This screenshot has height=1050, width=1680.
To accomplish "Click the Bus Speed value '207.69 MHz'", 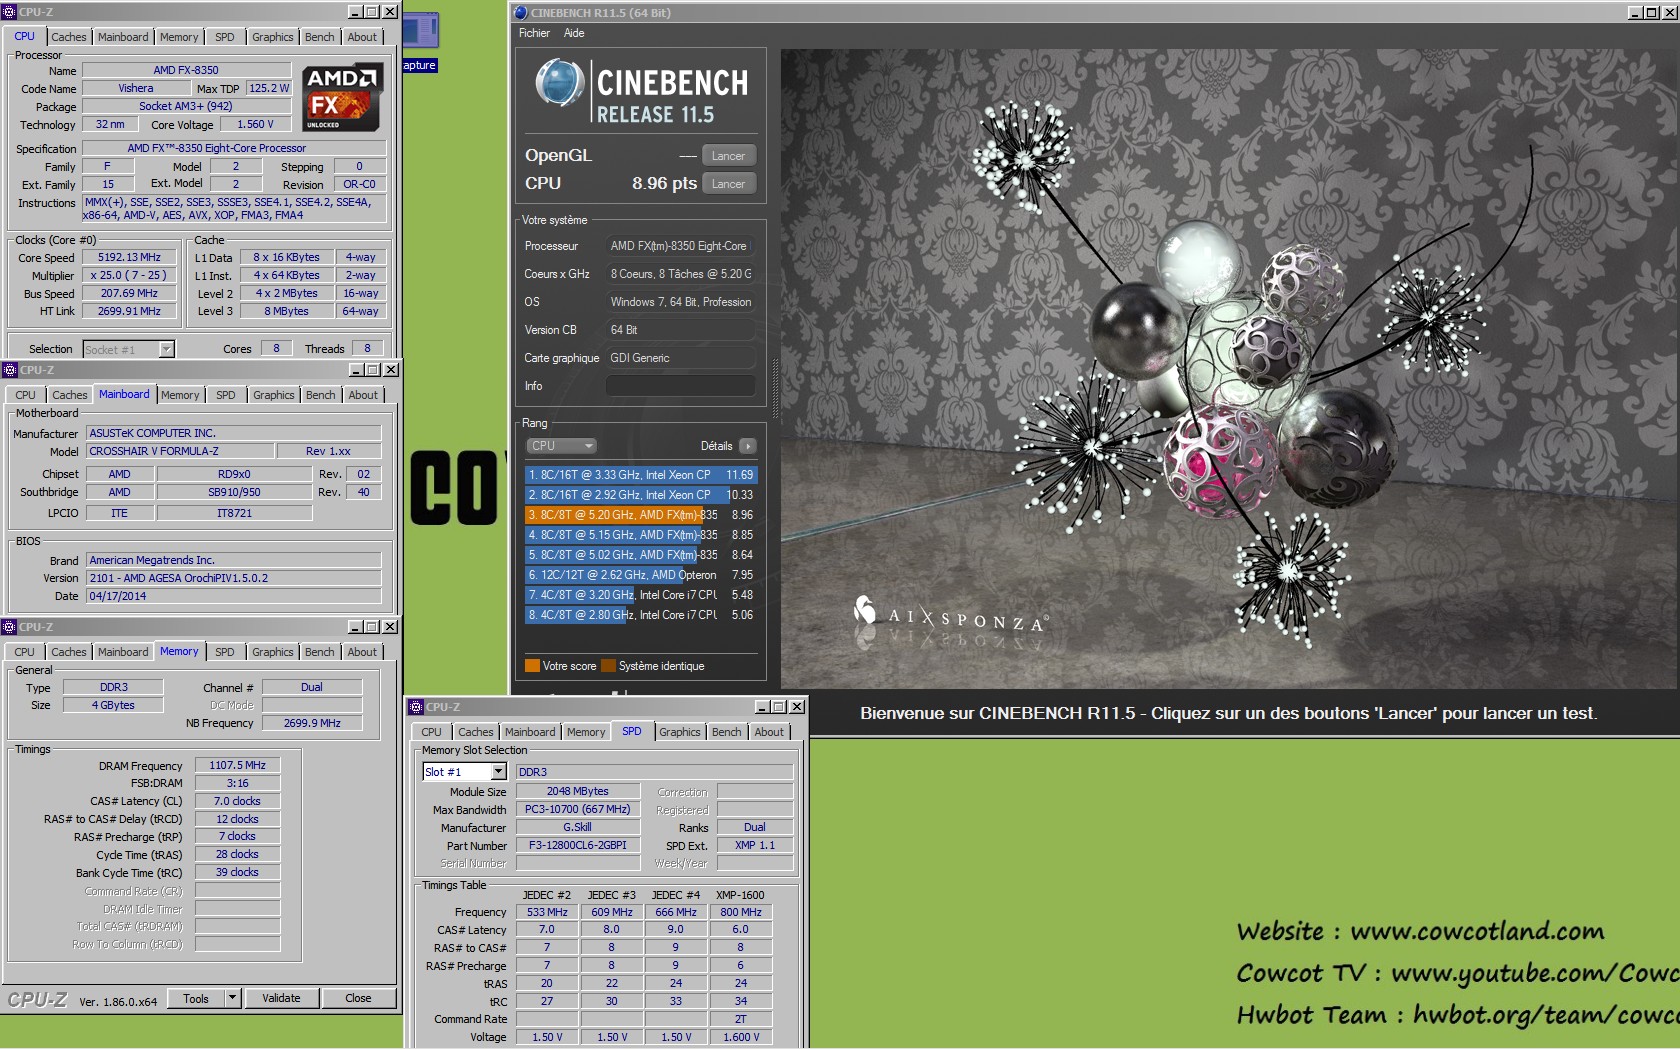I will pyautogui.click(x=129, y=293).
